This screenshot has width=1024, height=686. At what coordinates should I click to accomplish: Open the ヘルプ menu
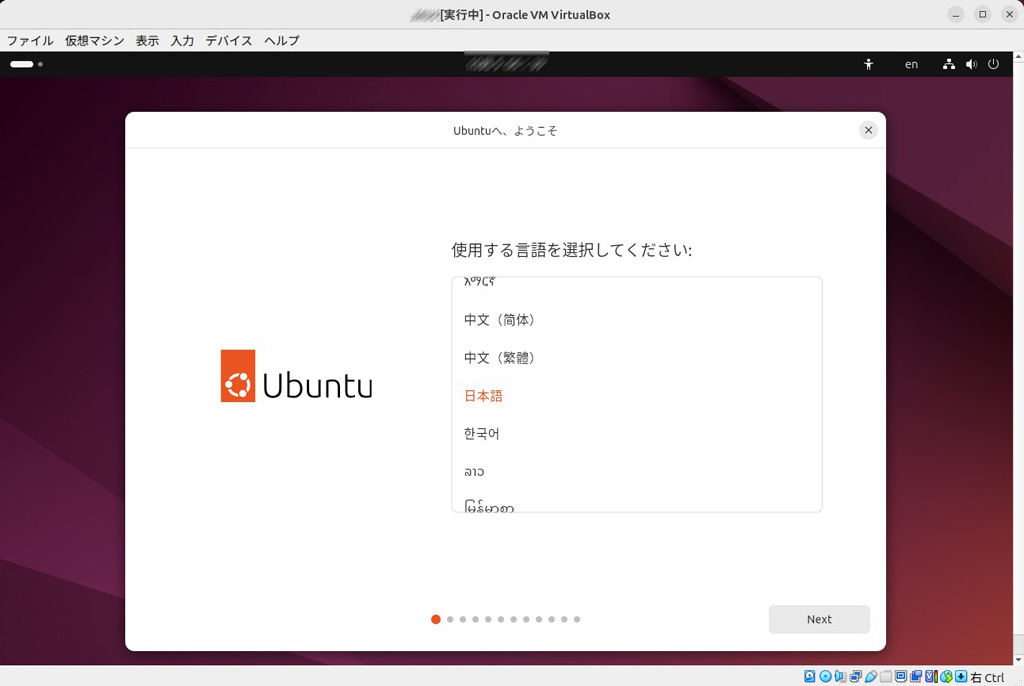tap(281, 41)
